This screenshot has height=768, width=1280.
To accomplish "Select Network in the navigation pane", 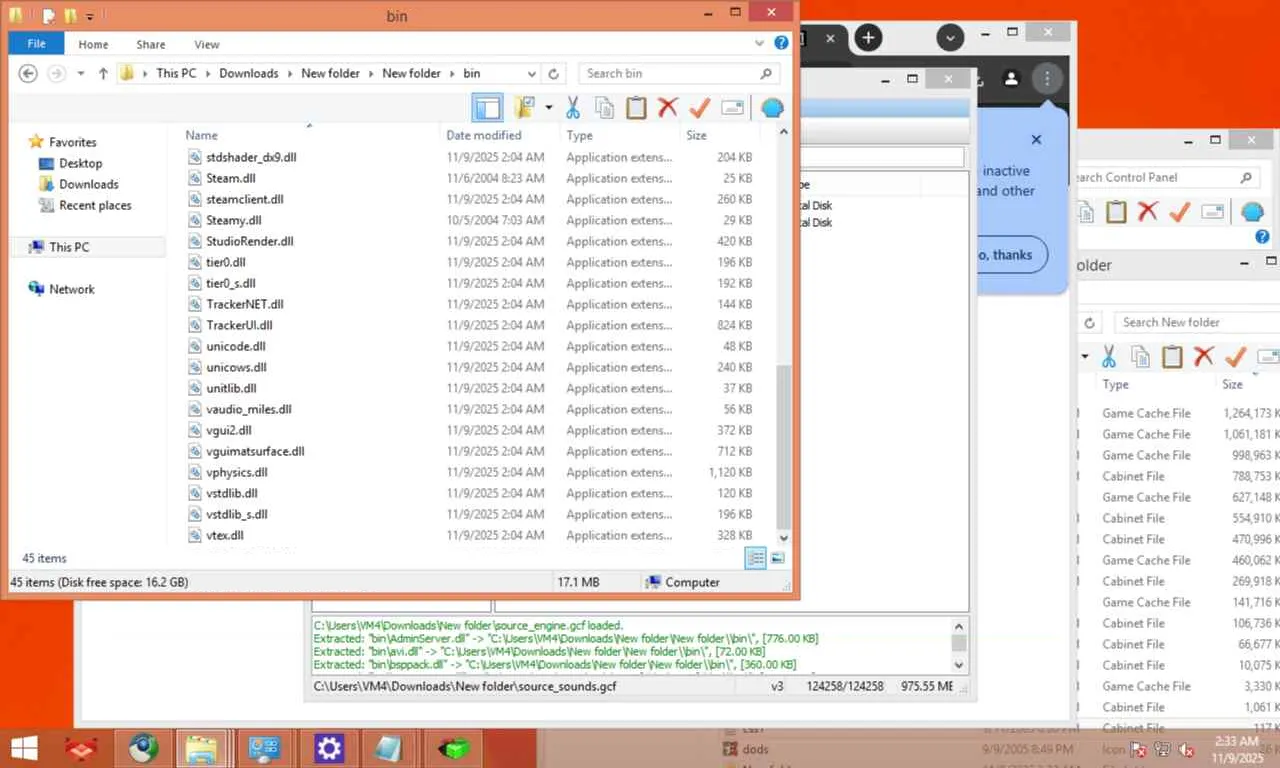I will click(72, 289).
